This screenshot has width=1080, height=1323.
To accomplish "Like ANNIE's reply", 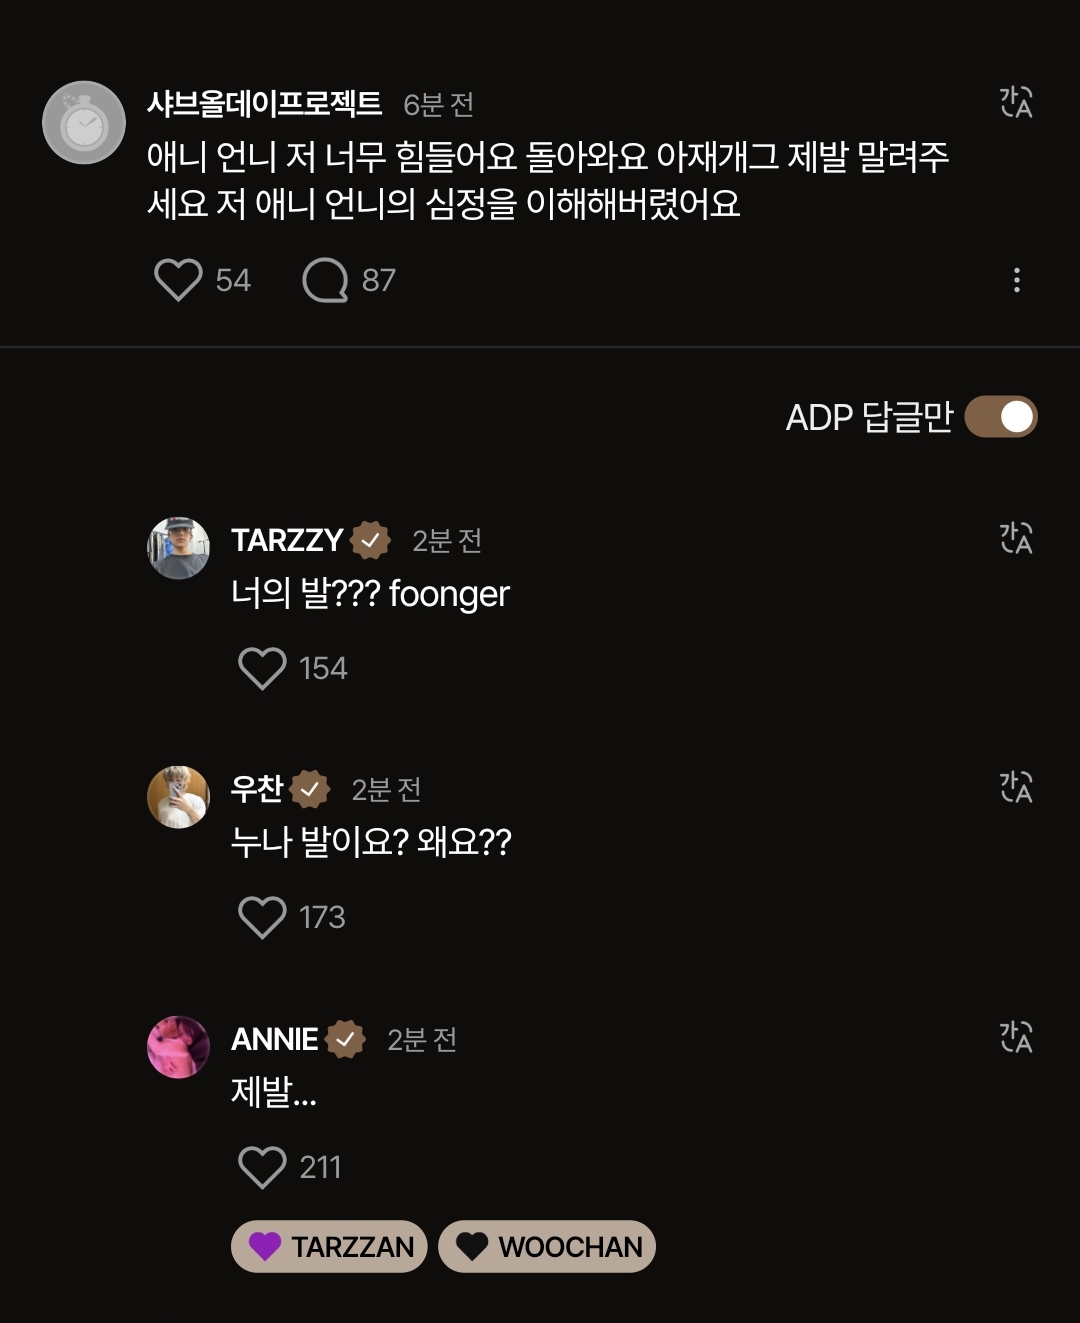I will [262, 1167].
